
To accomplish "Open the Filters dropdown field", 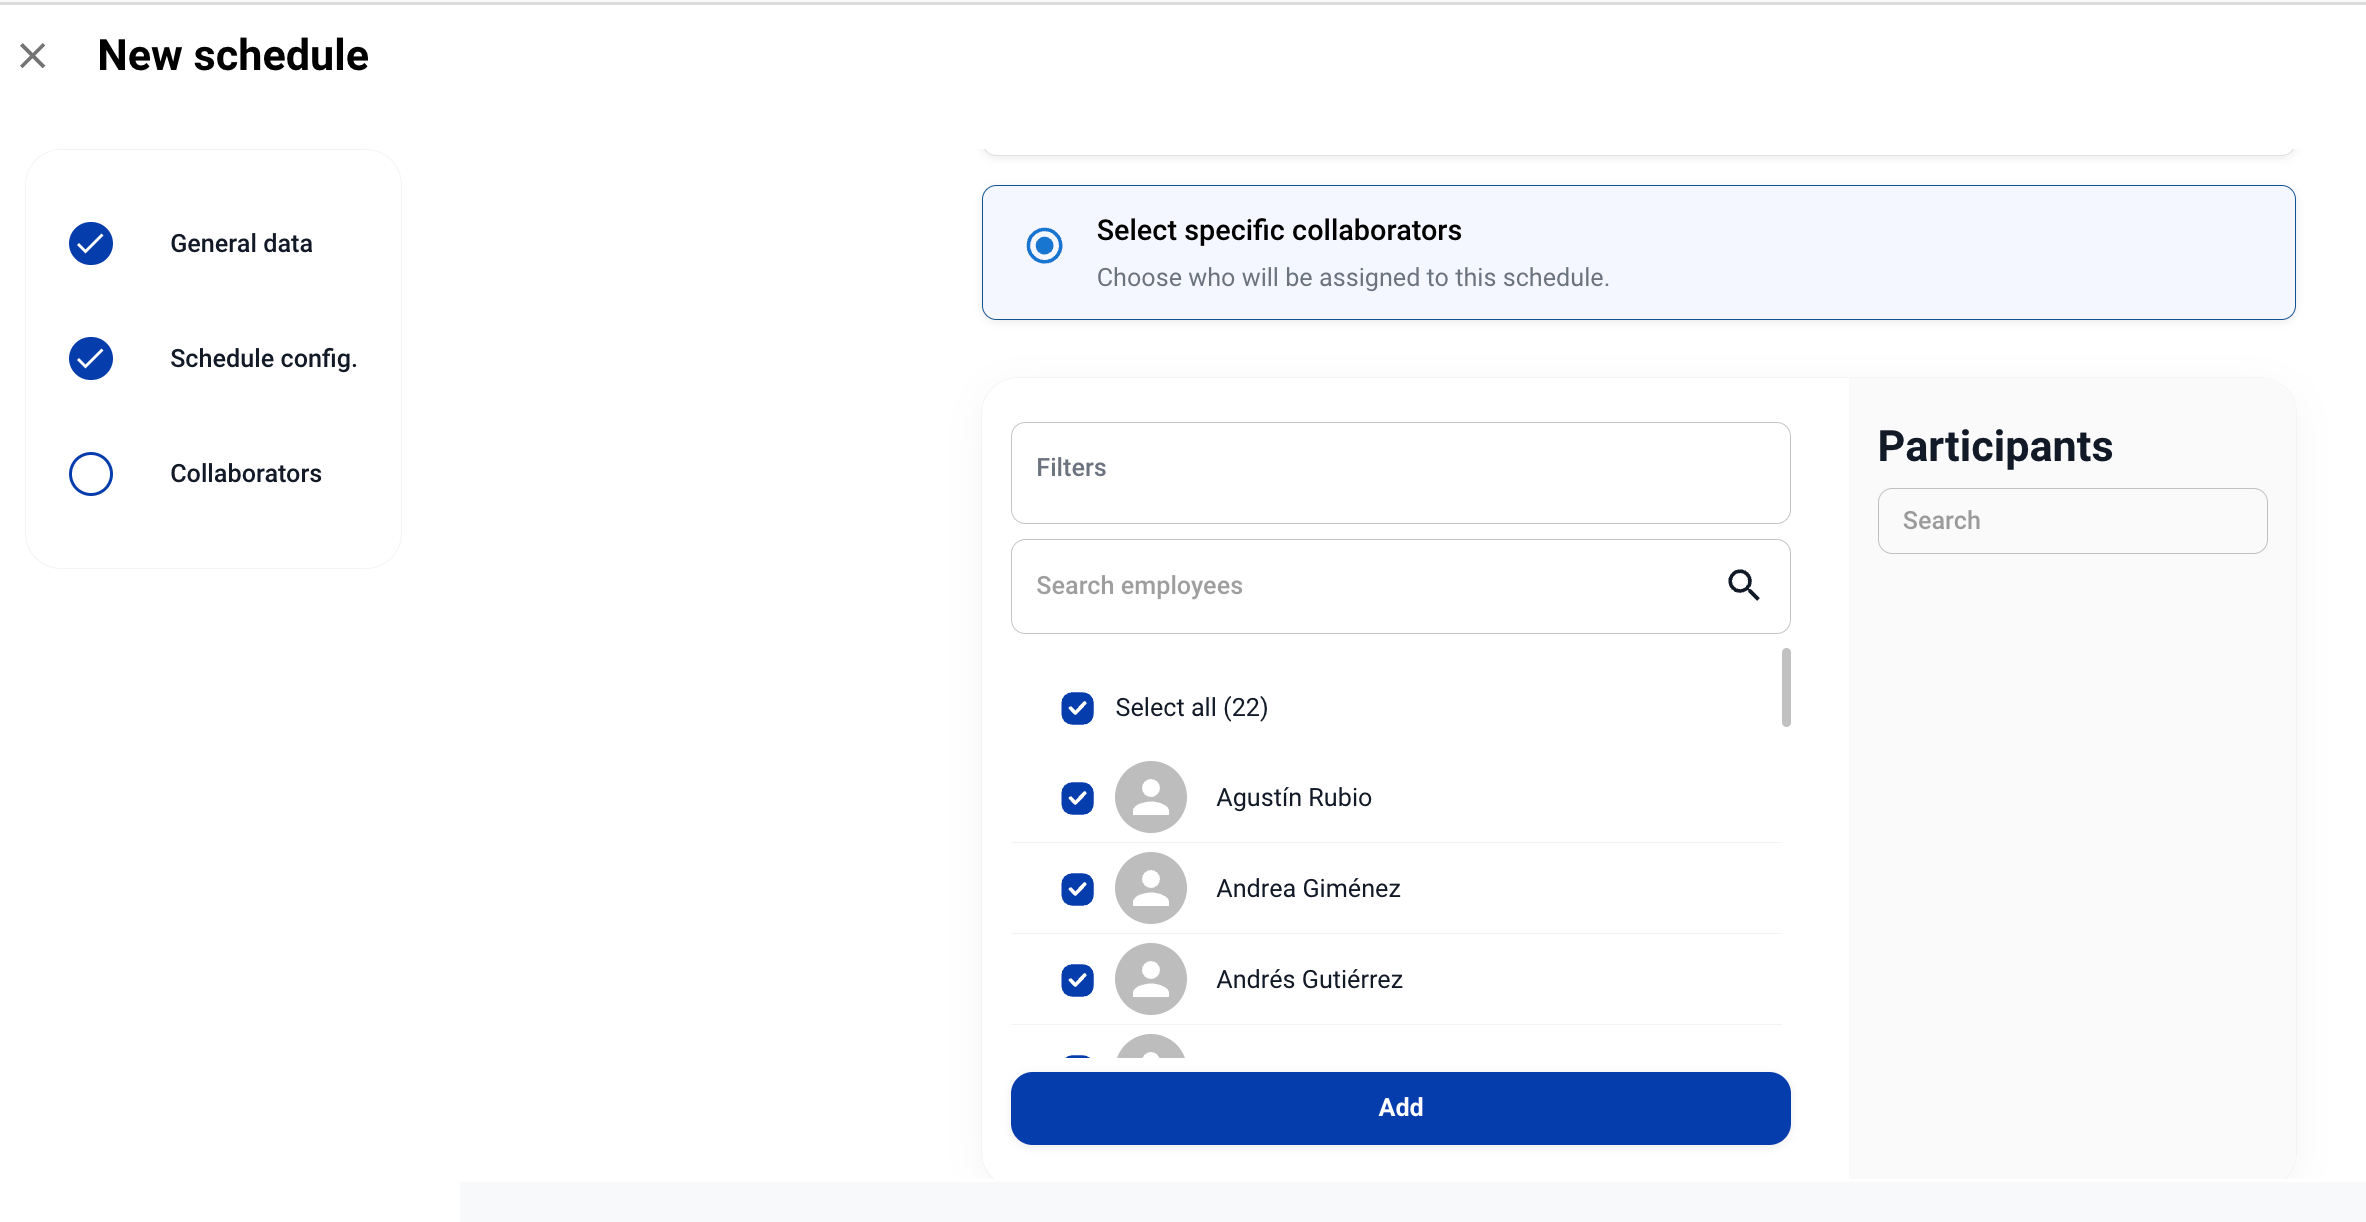I will [x=1400, y=472].
